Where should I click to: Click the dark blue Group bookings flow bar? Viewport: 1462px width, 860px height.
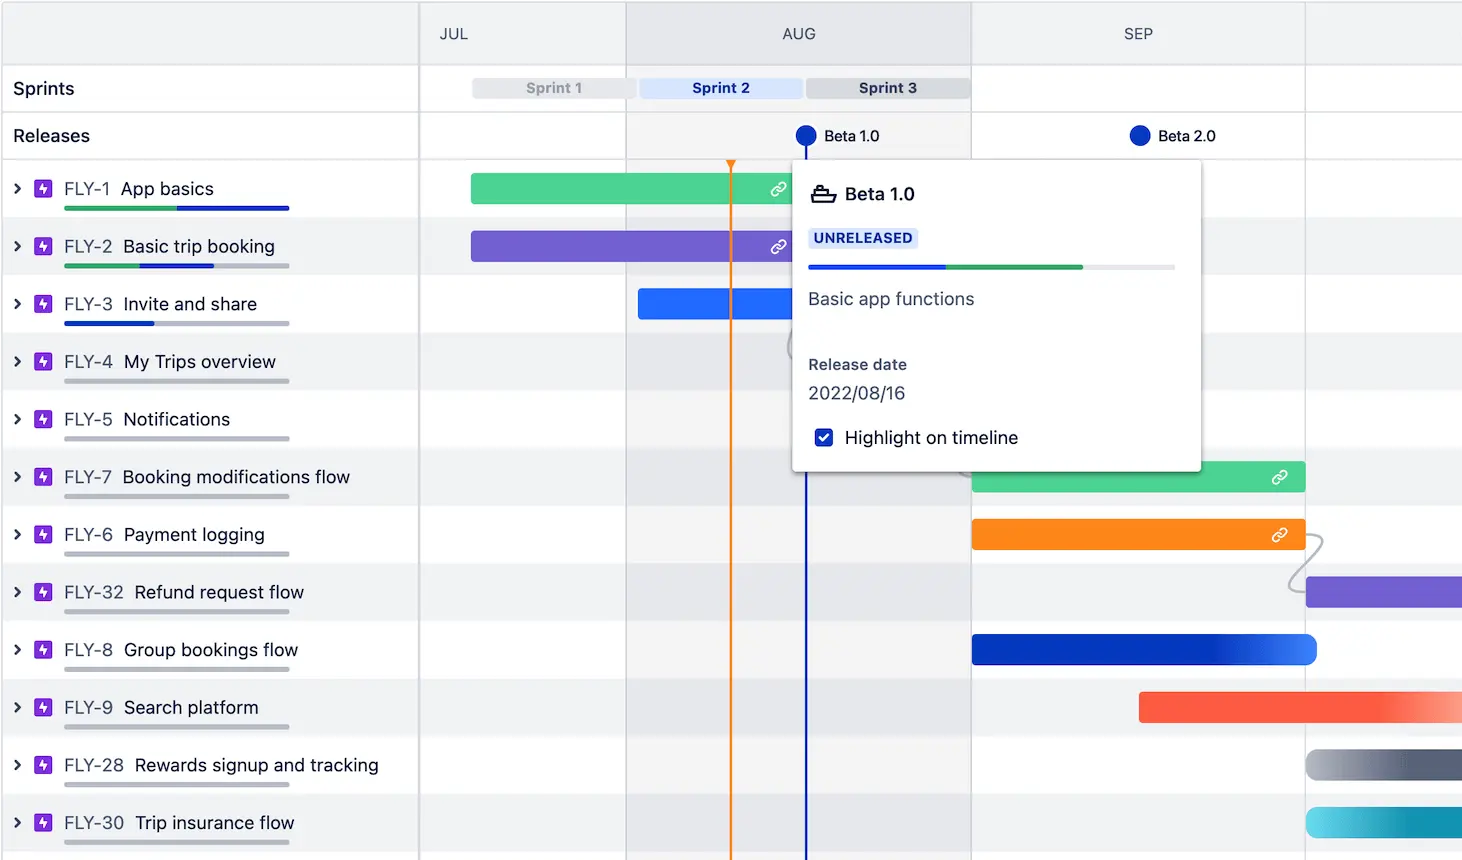(x=1144, y=650)
